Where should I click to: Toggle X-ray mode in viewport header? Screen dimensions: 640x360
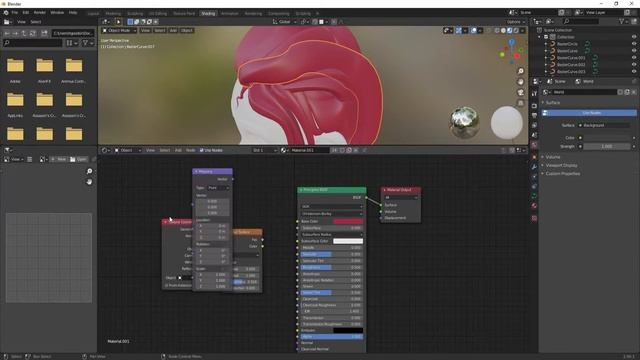[489, 31]
